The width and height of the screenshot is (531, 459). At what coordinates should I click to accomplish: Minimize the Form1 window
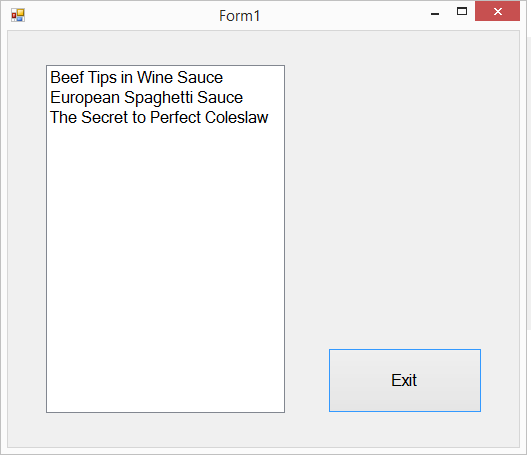[435, 12]
